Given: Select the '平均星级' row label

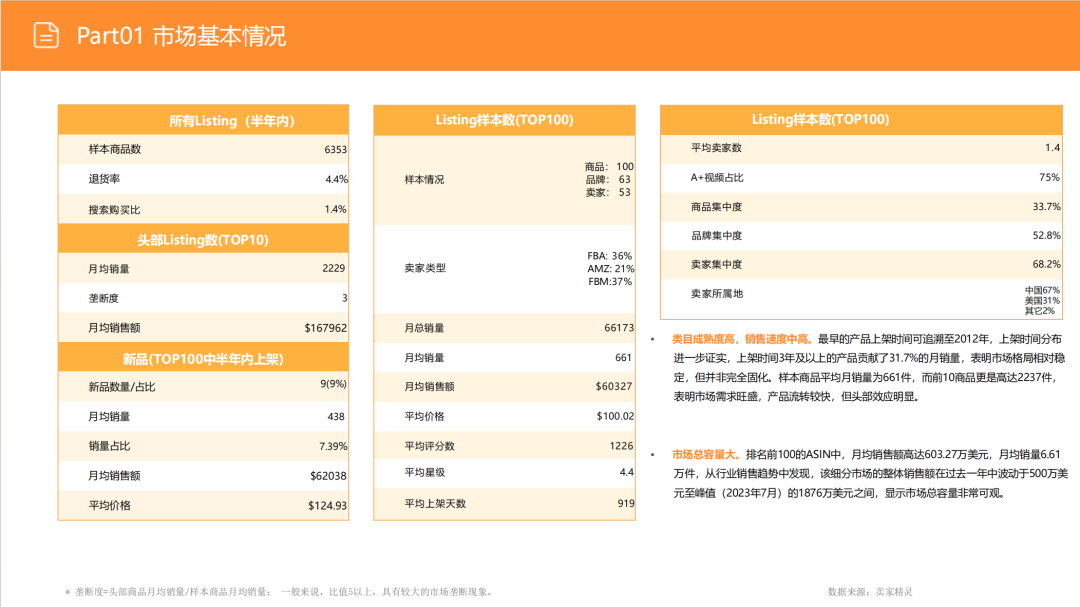Looking at the screenshot, I should click(x=424, y=473).
